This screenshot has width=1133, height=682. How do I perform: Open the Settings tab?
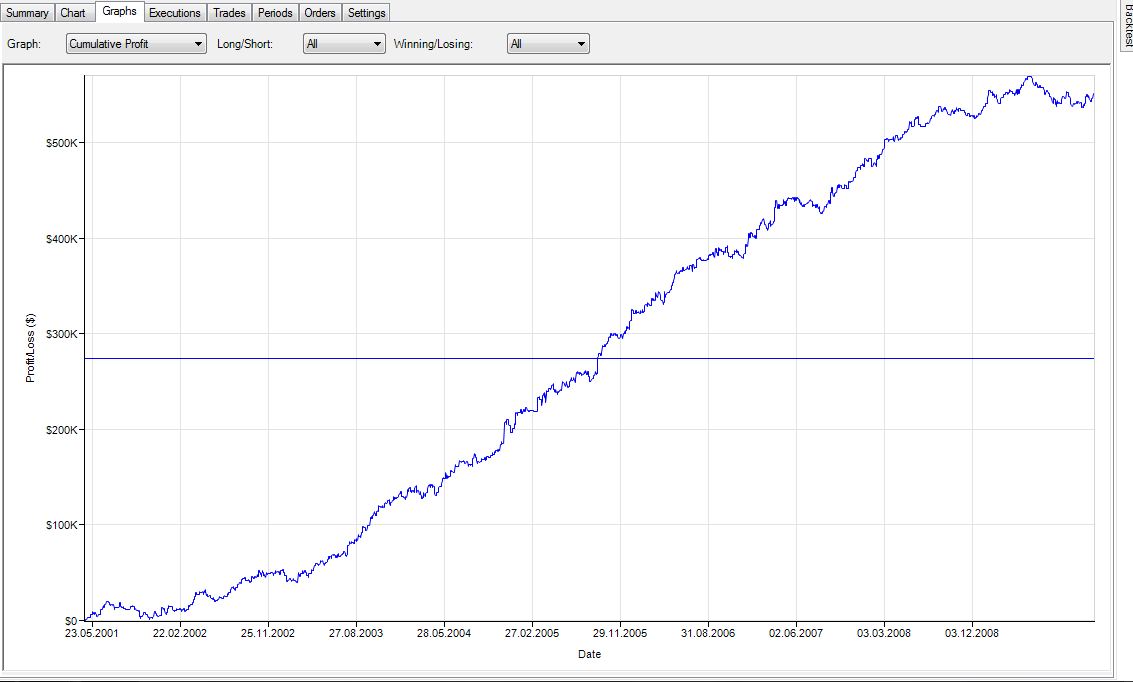(x=366, y=13)
